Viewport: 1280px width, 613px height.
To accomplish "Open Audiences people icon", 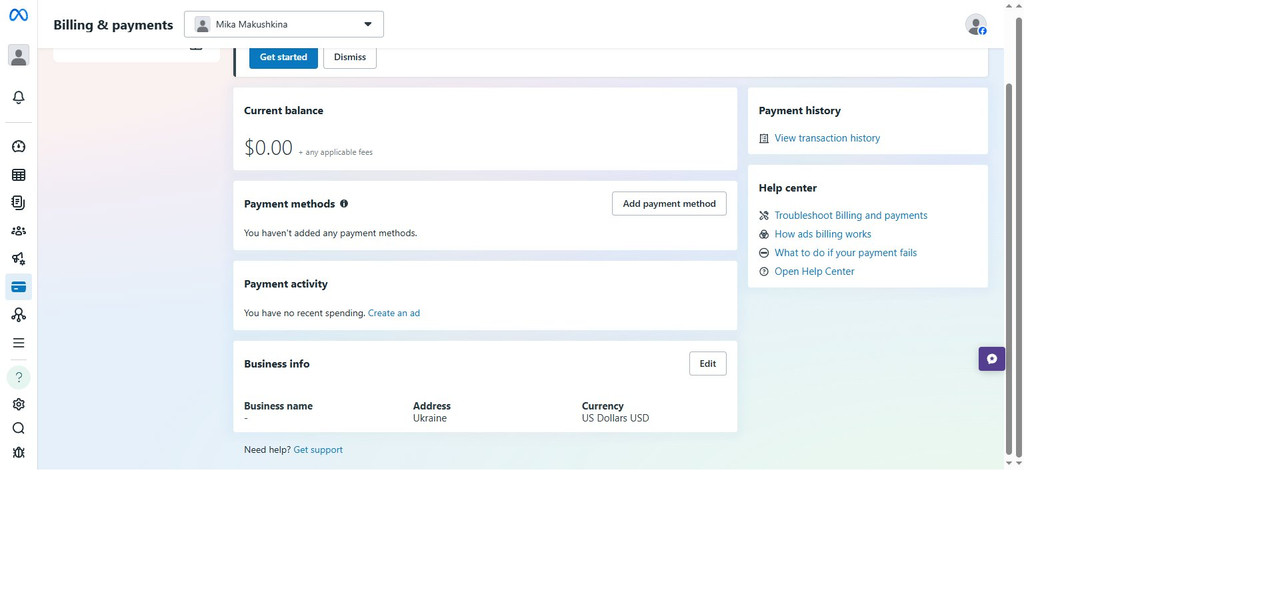I will (x=18, y=231).
